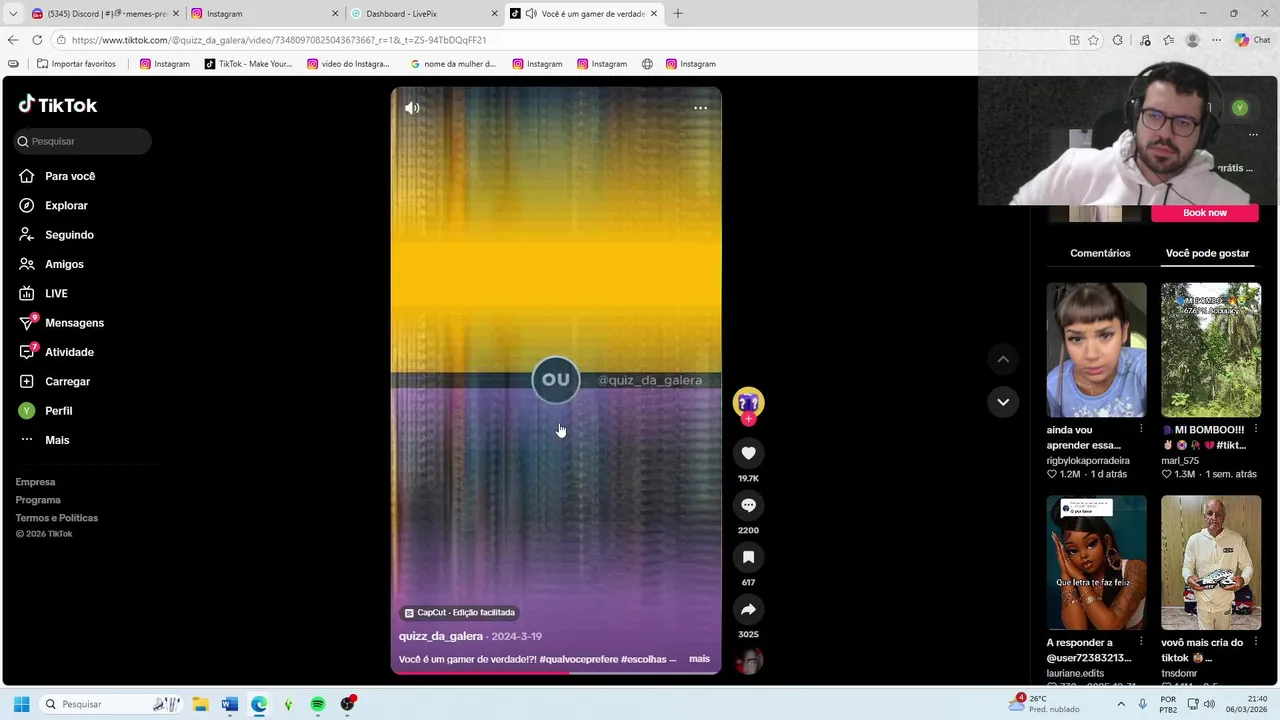
Task: Add page to favorites with star icon
Action: (x=1093, y=40)
